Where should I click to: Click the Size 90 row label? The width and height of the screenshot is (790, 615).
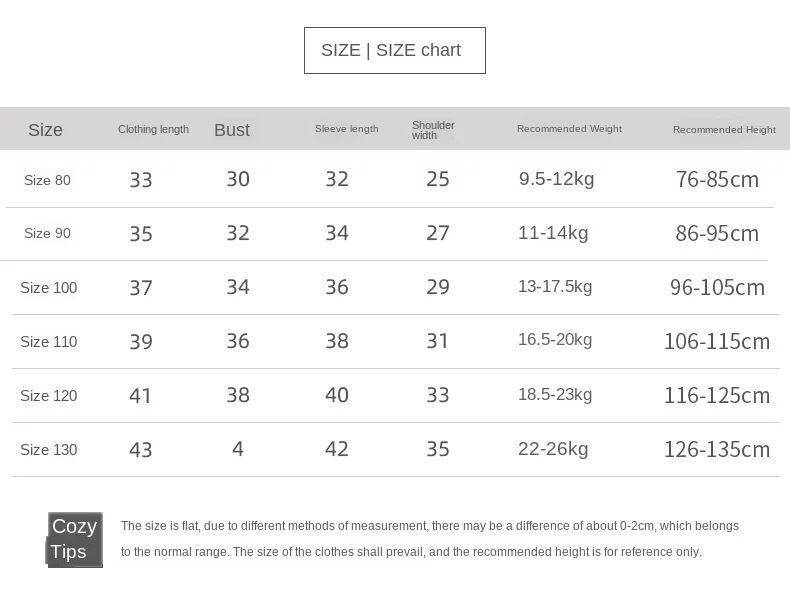(x=47, y=234)
